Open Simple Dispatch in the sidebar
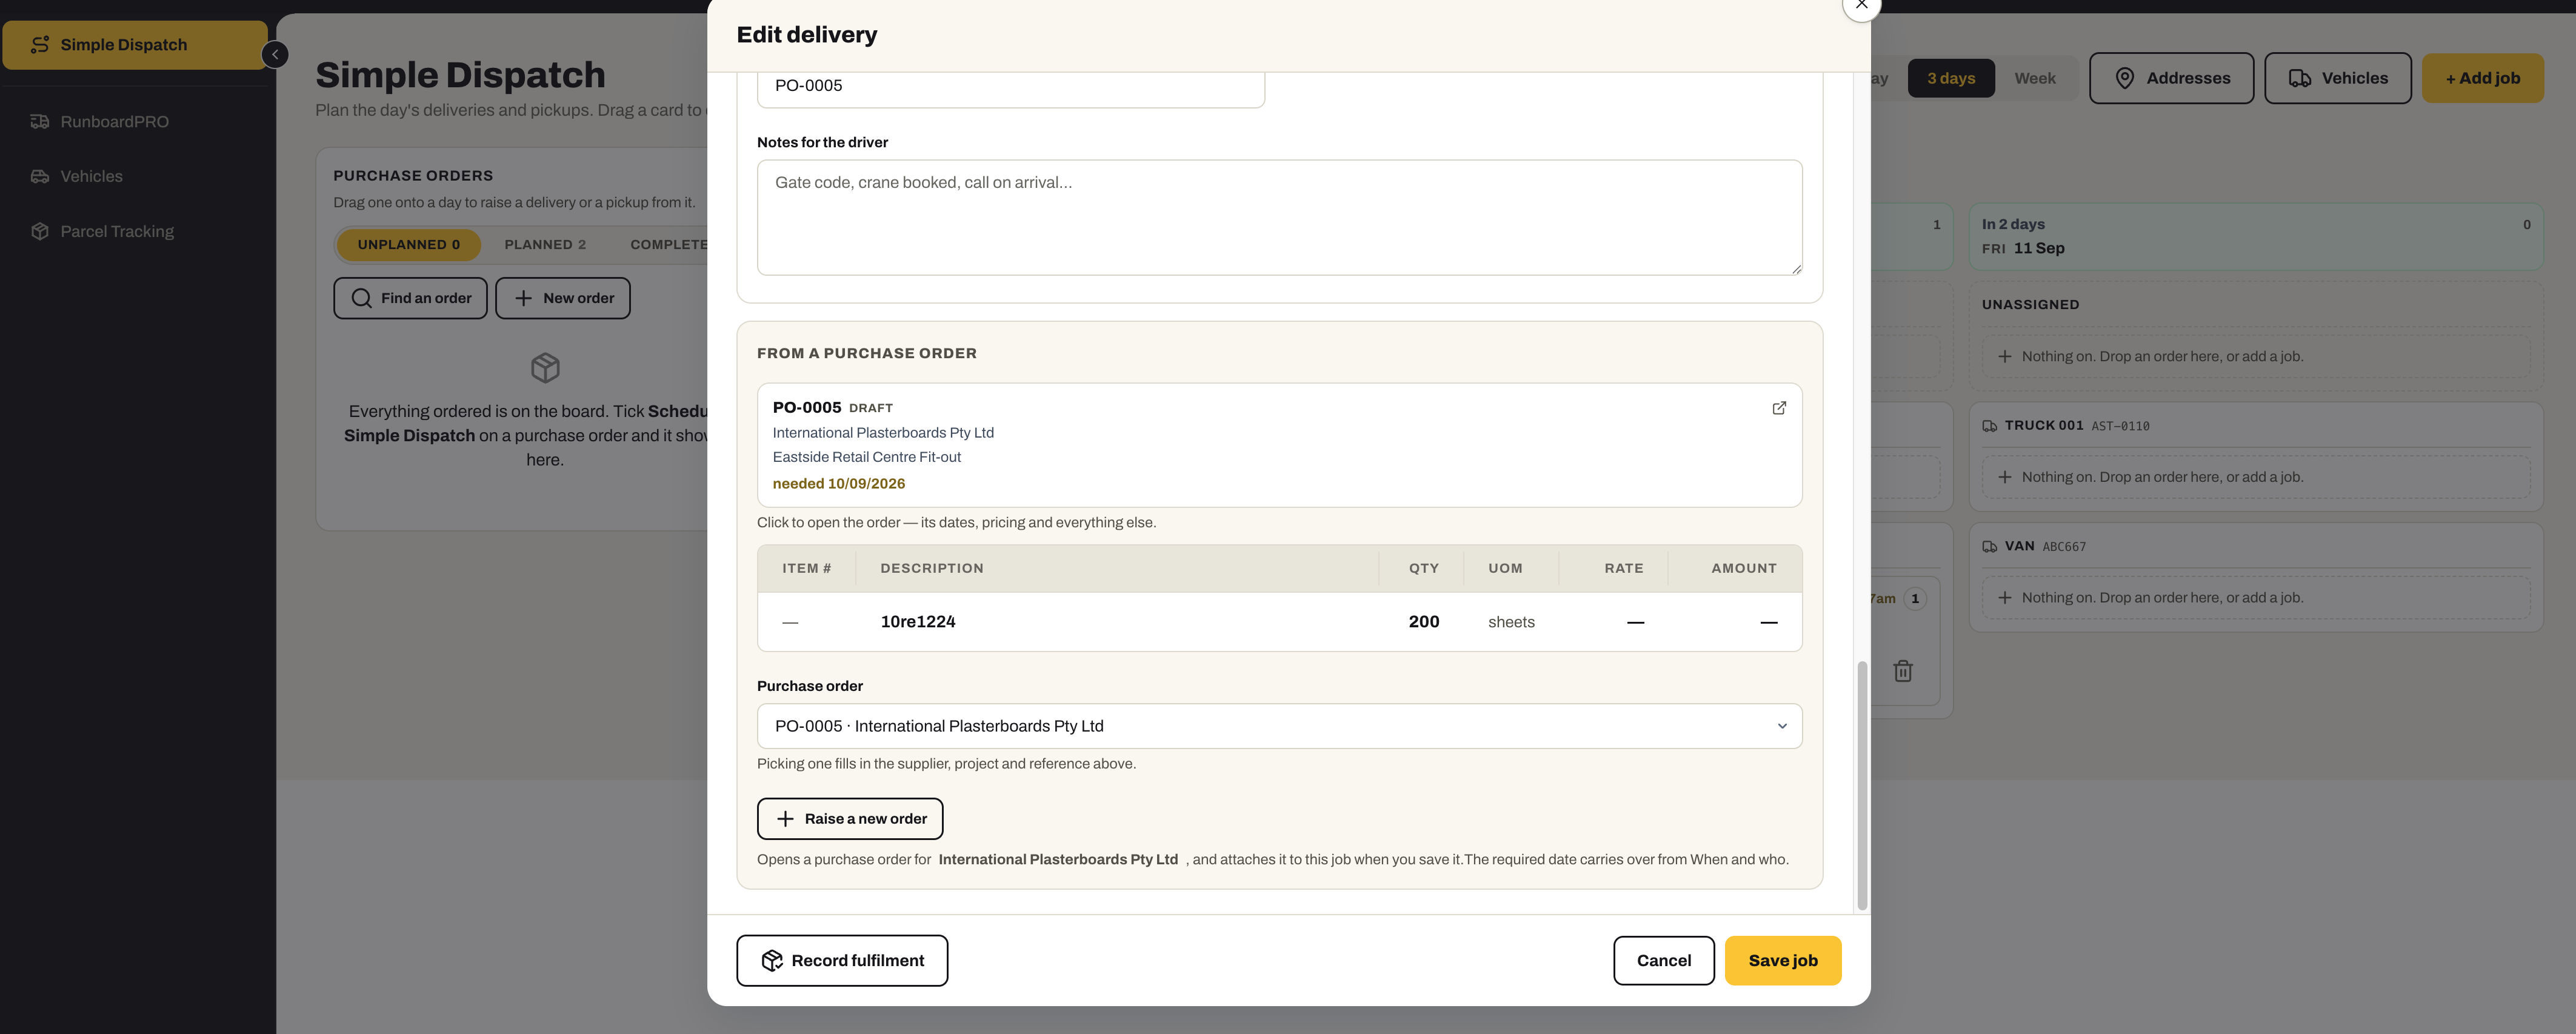The height and width of the screenshot is (1034, 2576). point(135,45)
